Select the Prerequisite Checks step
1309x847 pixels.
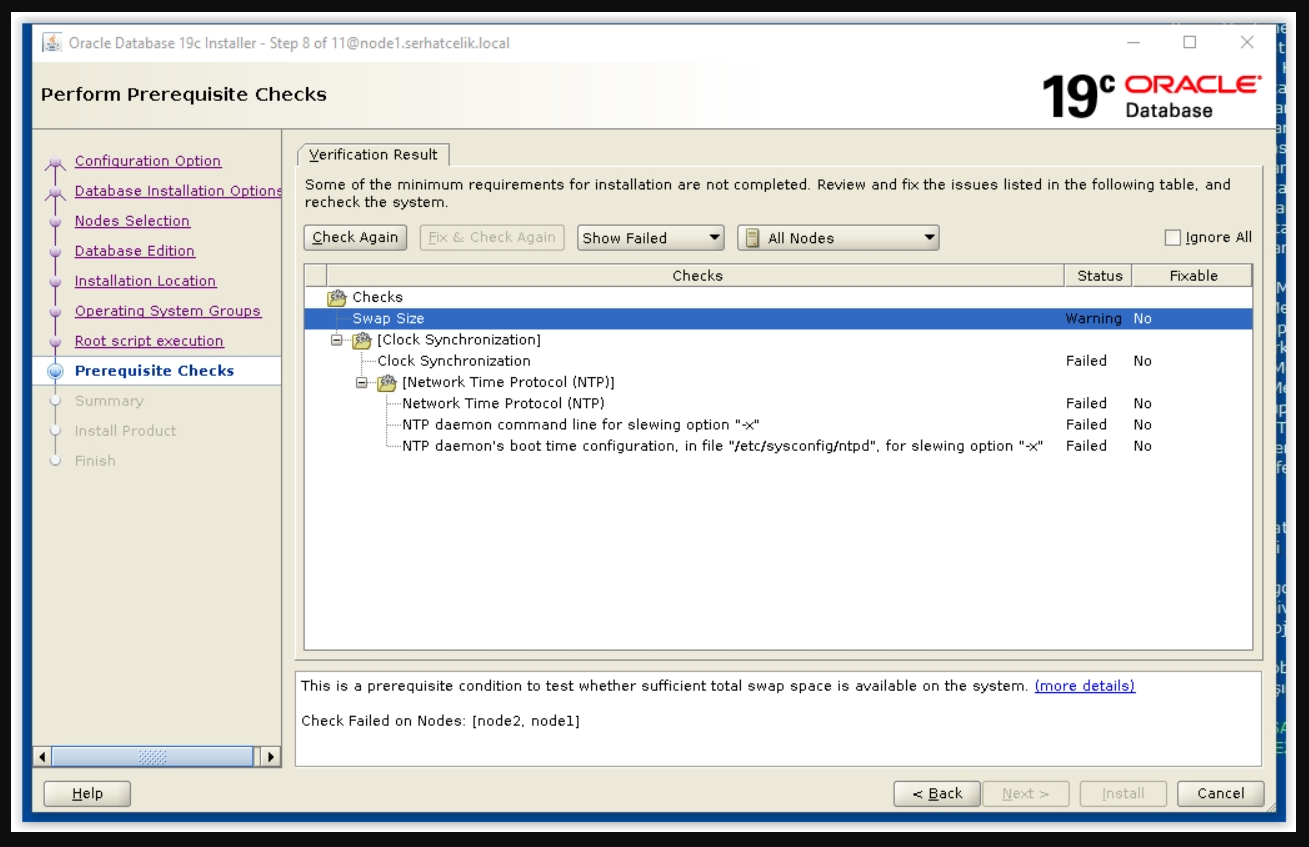point(154,371)
